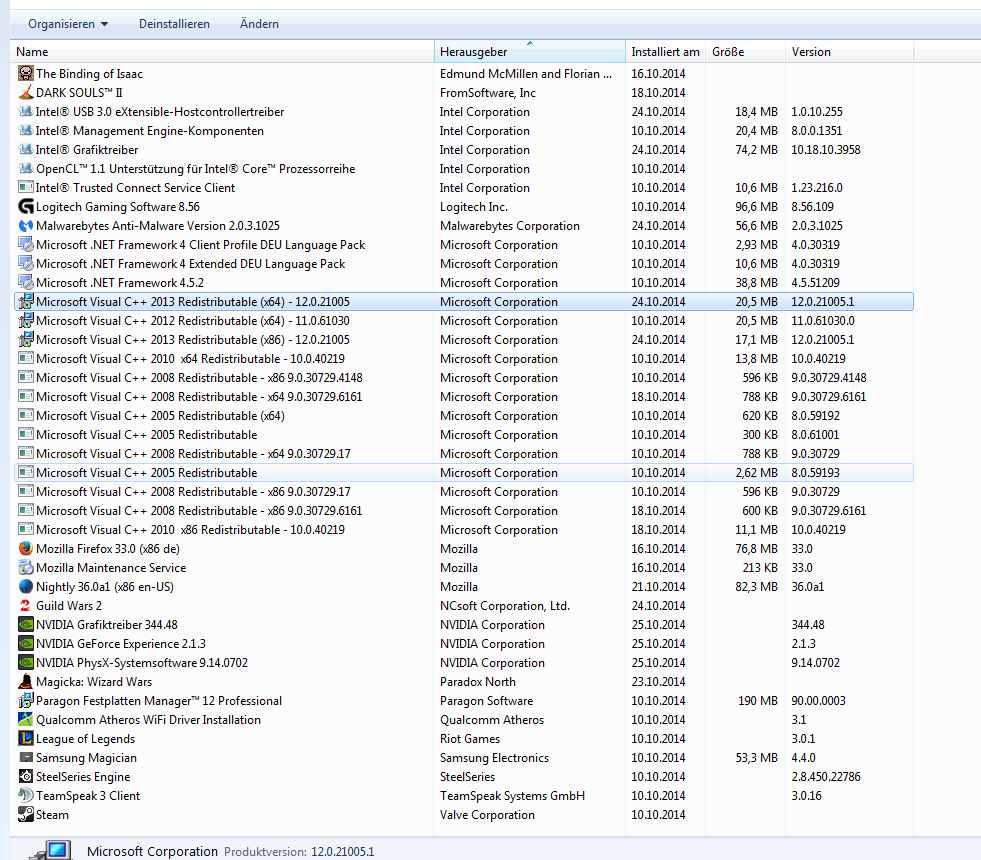Click the DARK SOULS II icon
The height and width of the screenshot is (860, 981).
pos(26,93)
